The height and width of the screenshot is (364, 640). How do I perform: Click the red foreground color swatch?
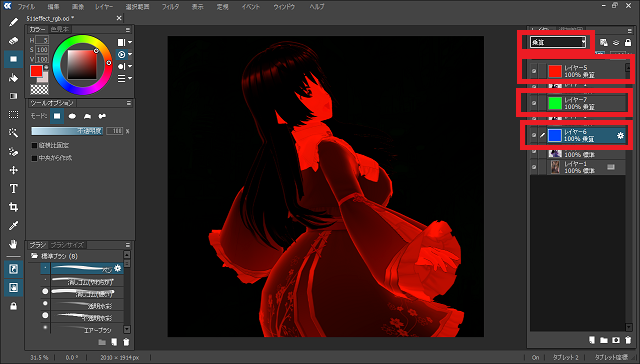point(36,71)
